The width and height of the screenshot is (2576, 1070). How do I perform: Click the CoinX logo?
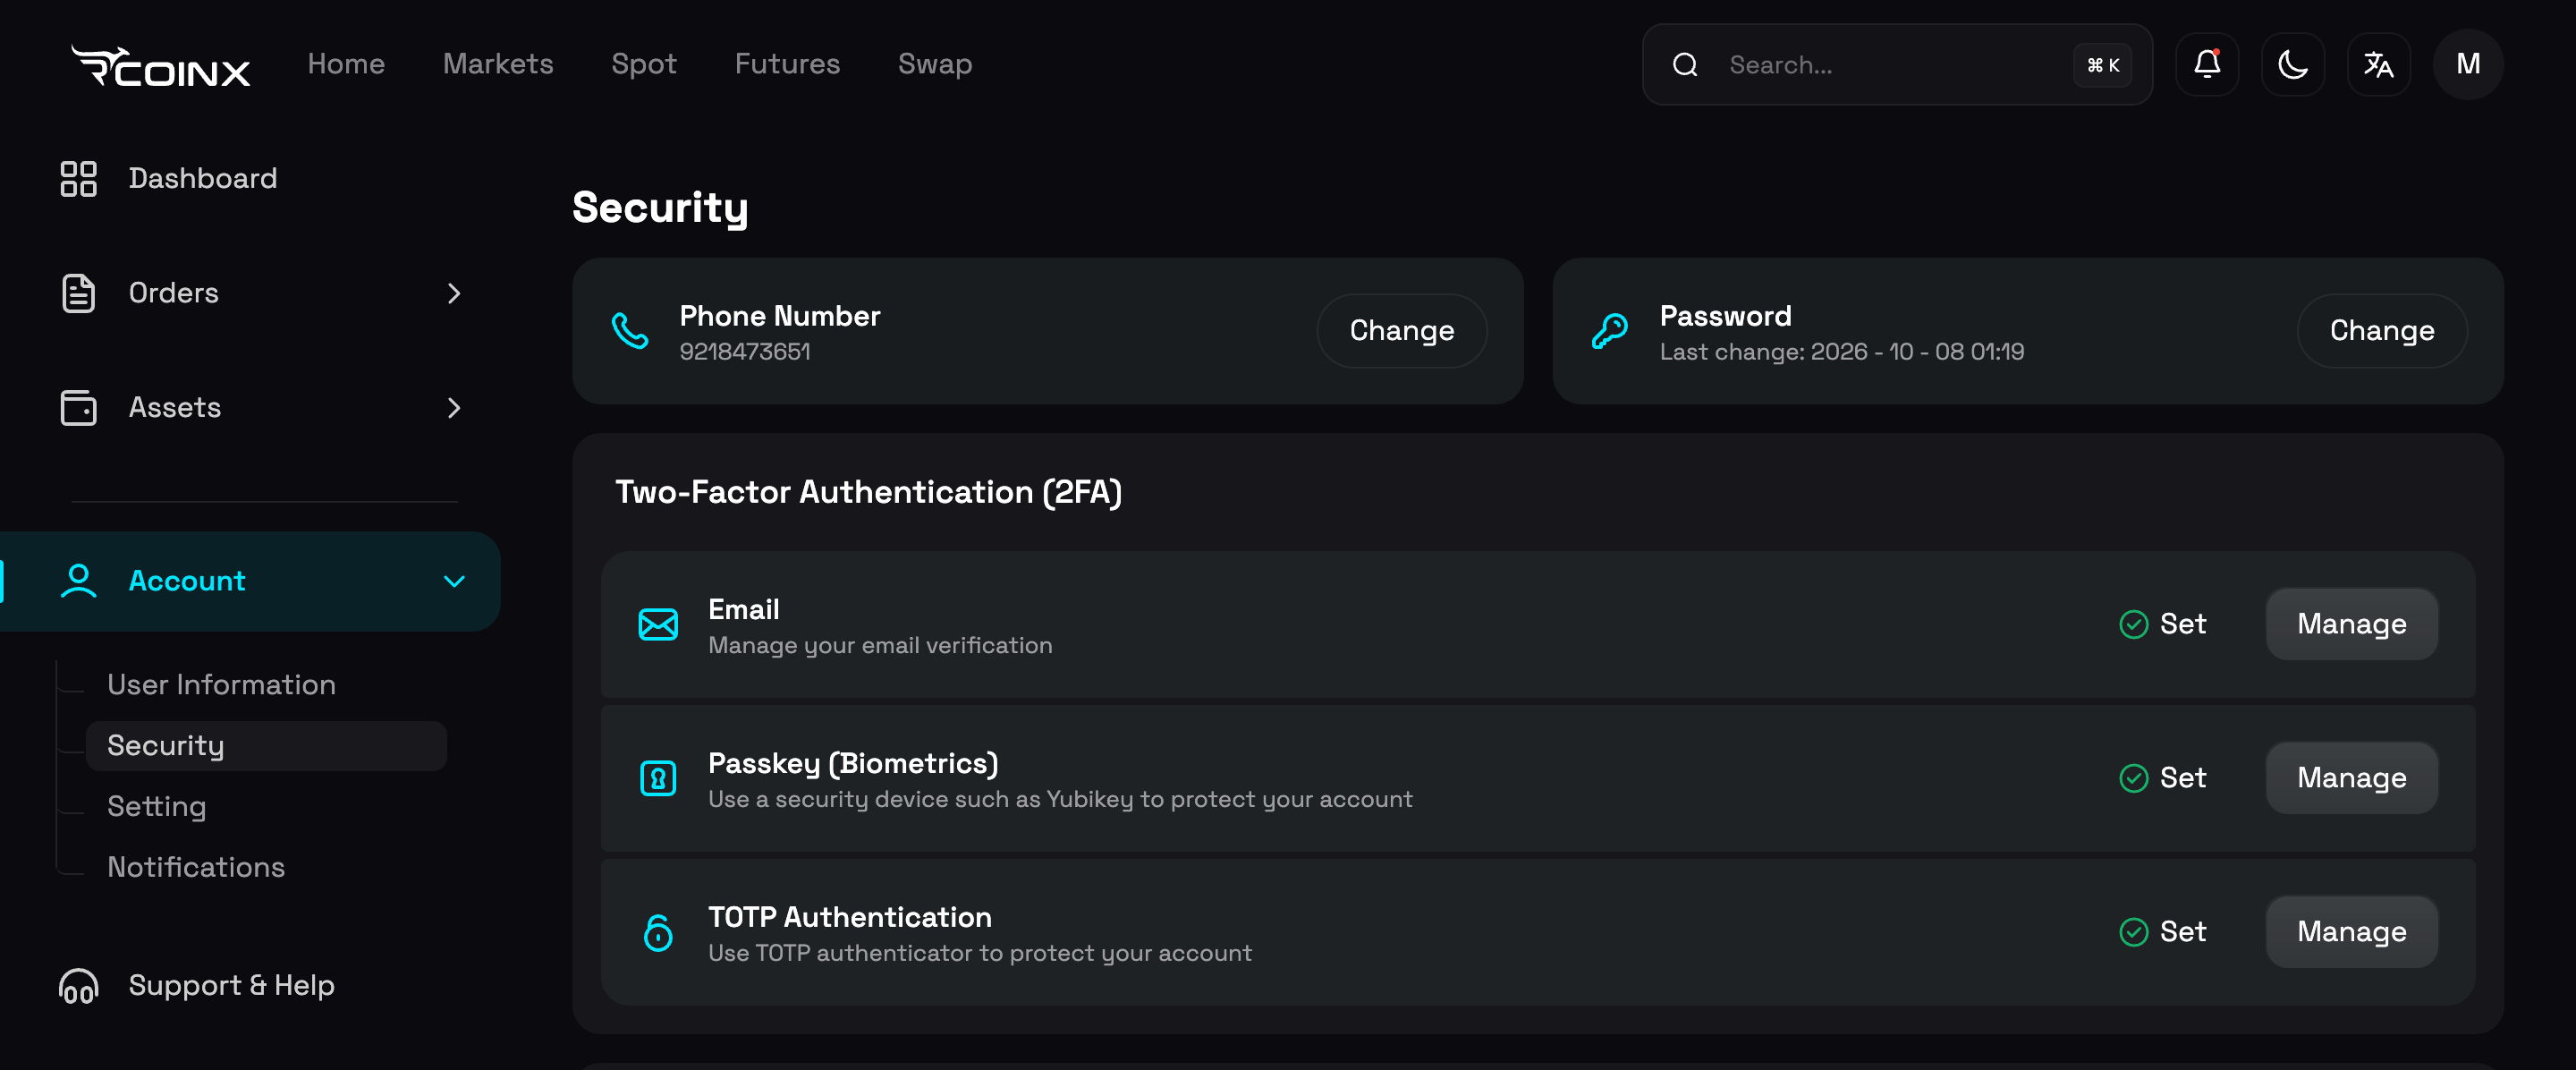161,66
